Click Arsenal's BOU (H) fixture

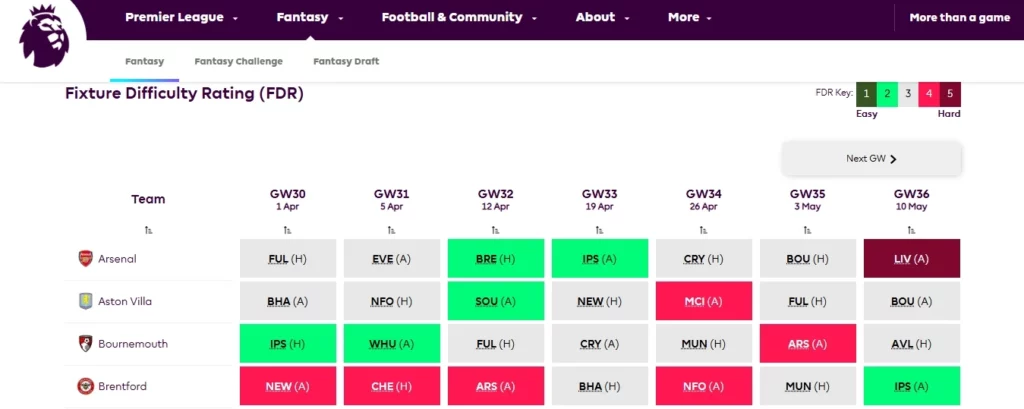click(807, 259)
